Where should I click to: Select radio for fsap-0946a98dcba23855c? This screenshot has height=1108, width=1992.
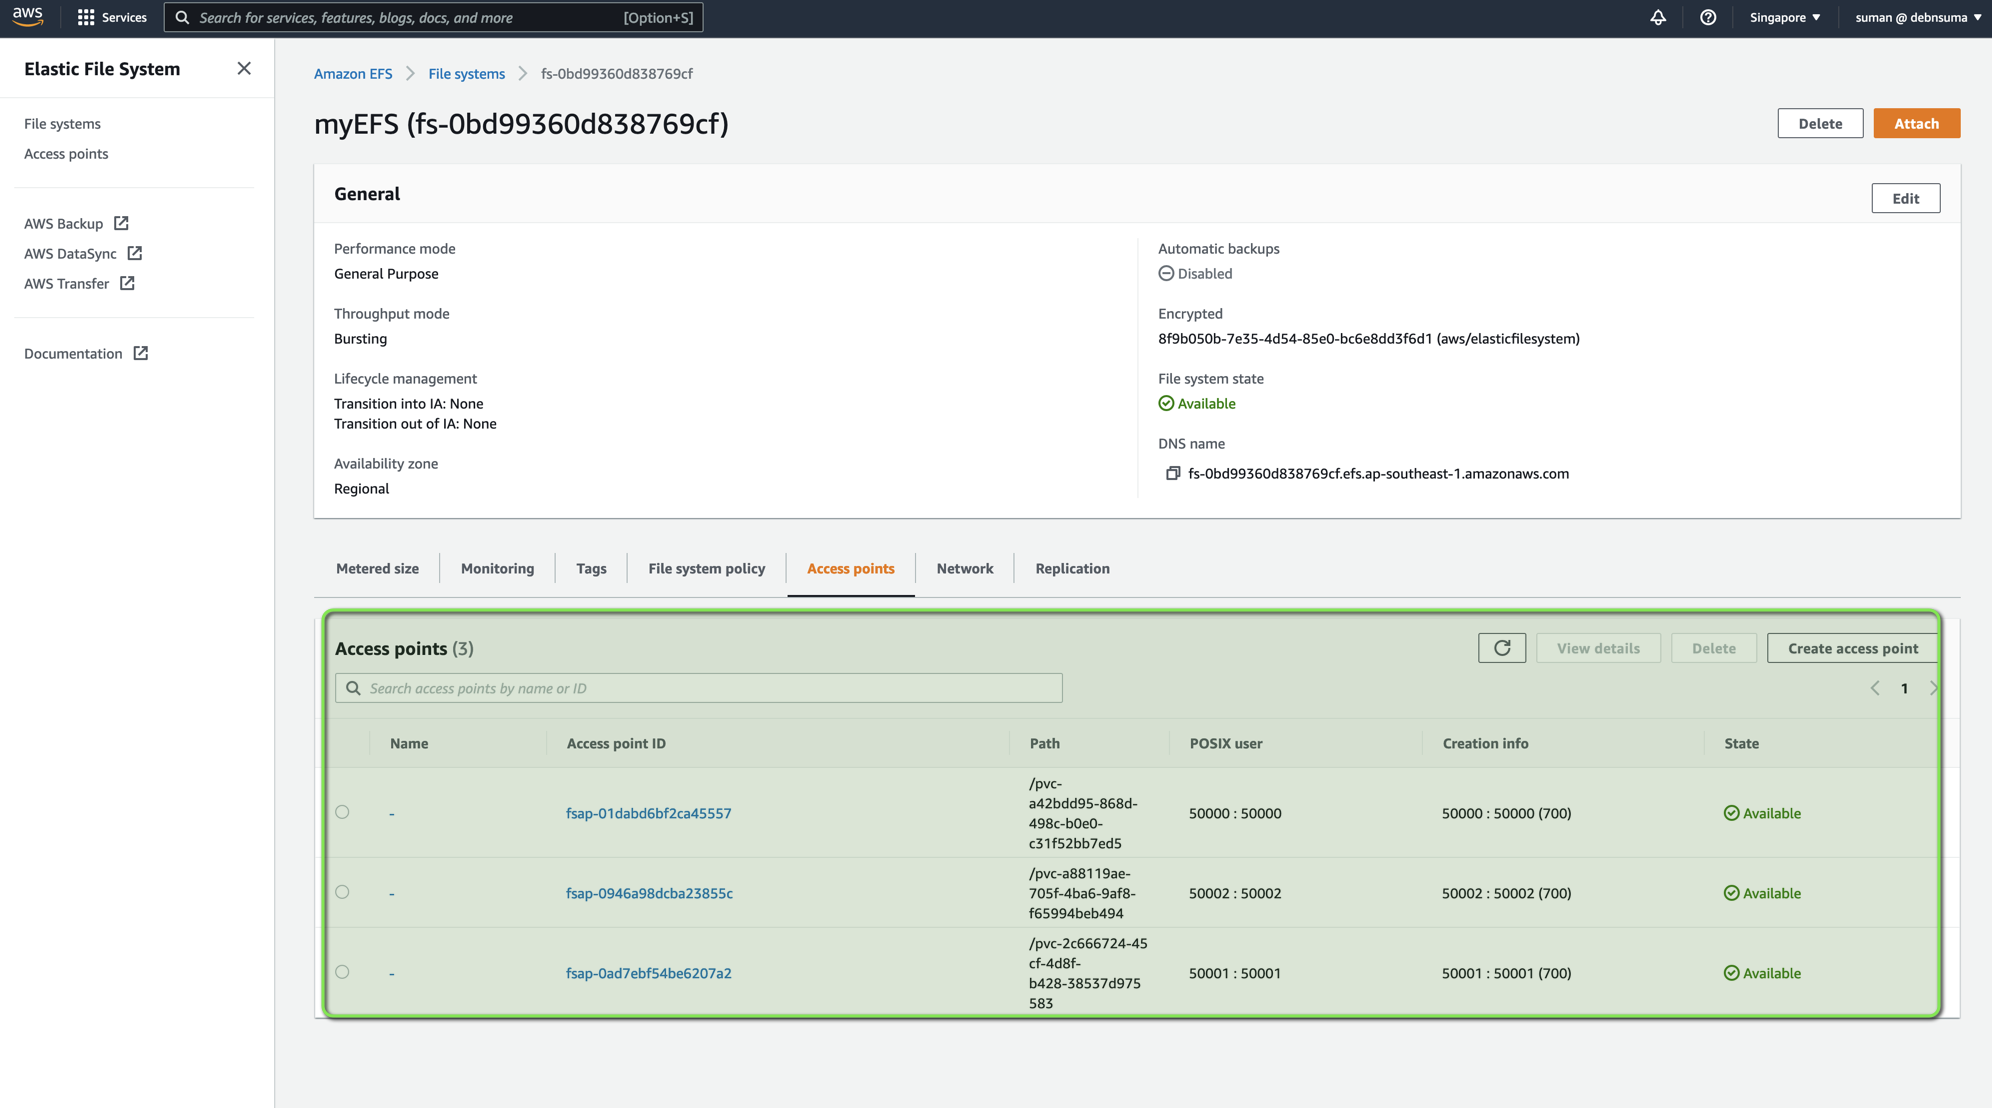coord(343,892)
